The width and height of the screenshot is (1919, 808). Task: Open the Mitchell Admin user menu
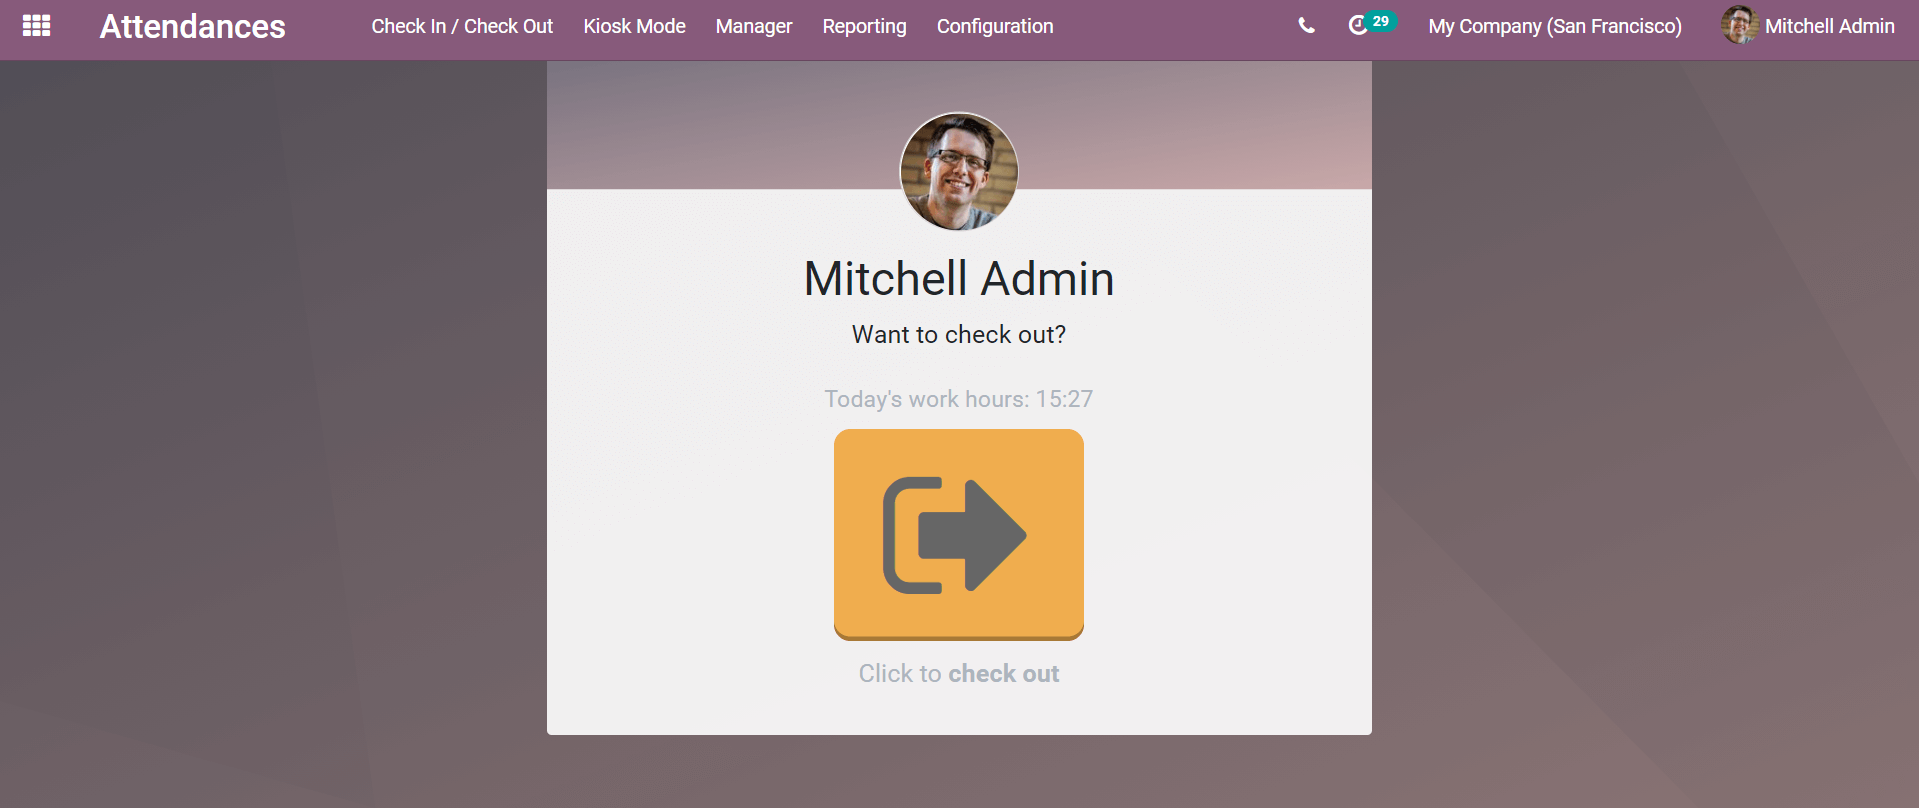click(x=1808, y=26)
